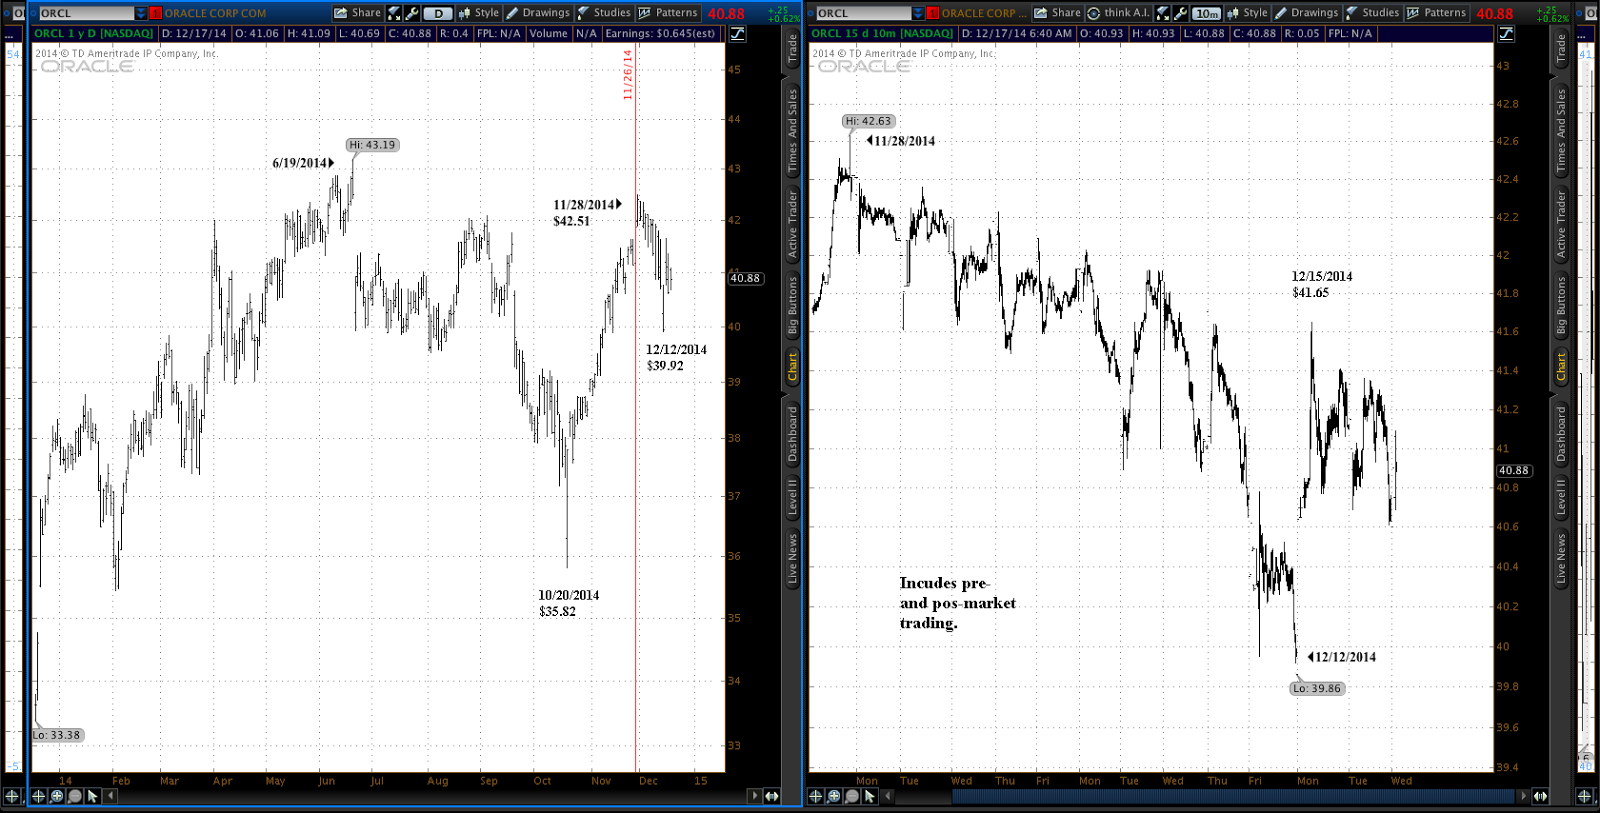
Task: Select pointer cursor tool below left chart
Action: (93, 796)
